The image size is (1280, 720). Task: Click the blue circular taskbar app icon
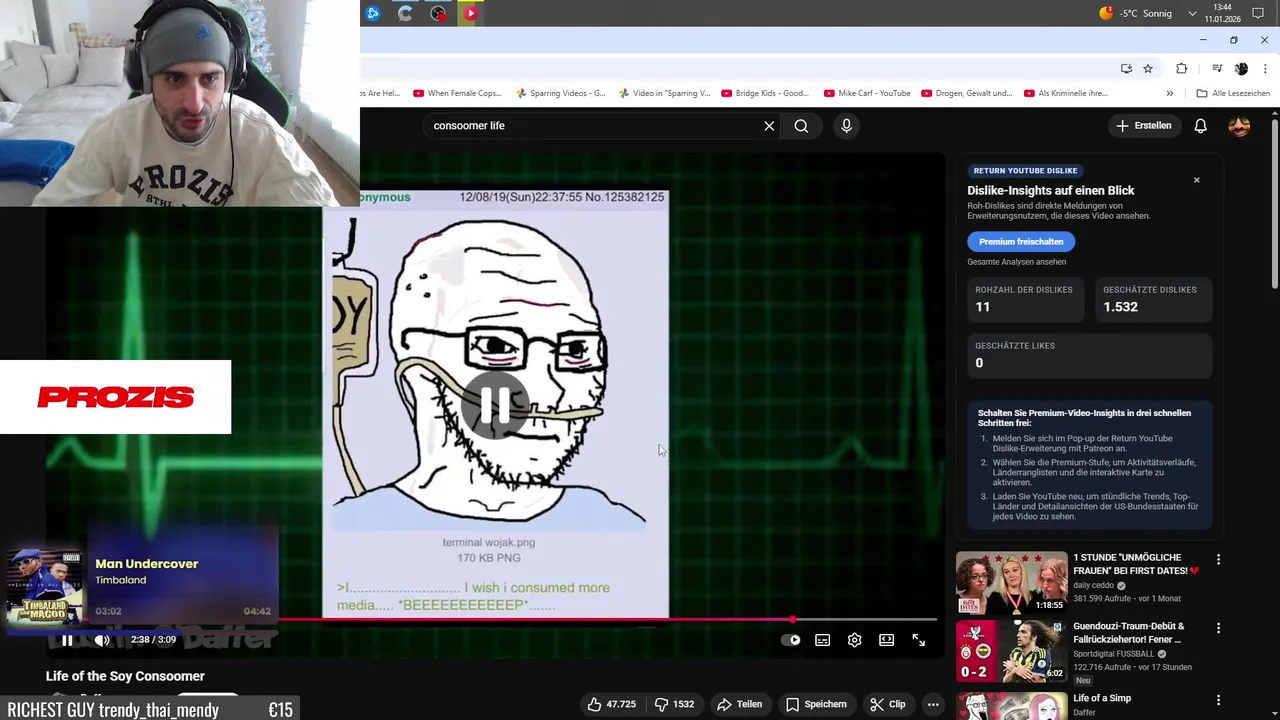[373, 13]
